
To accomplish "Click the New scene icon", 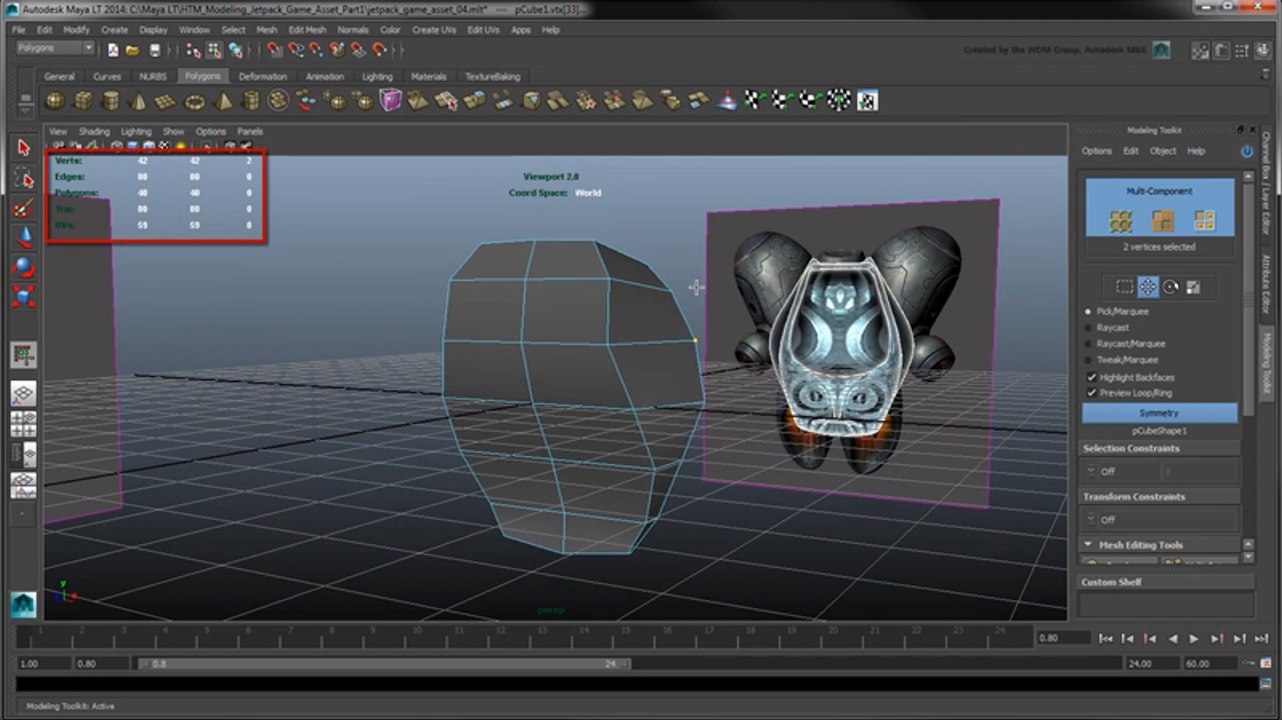I will (x=113, y=49).
